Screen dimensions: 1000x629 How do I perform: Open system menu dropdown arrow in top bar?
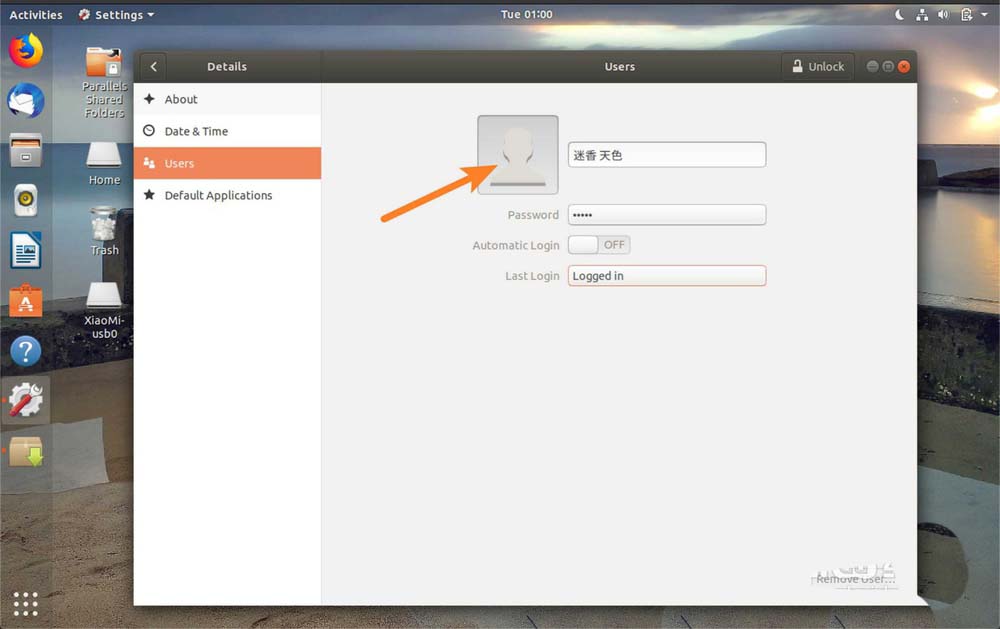(984, 14)
